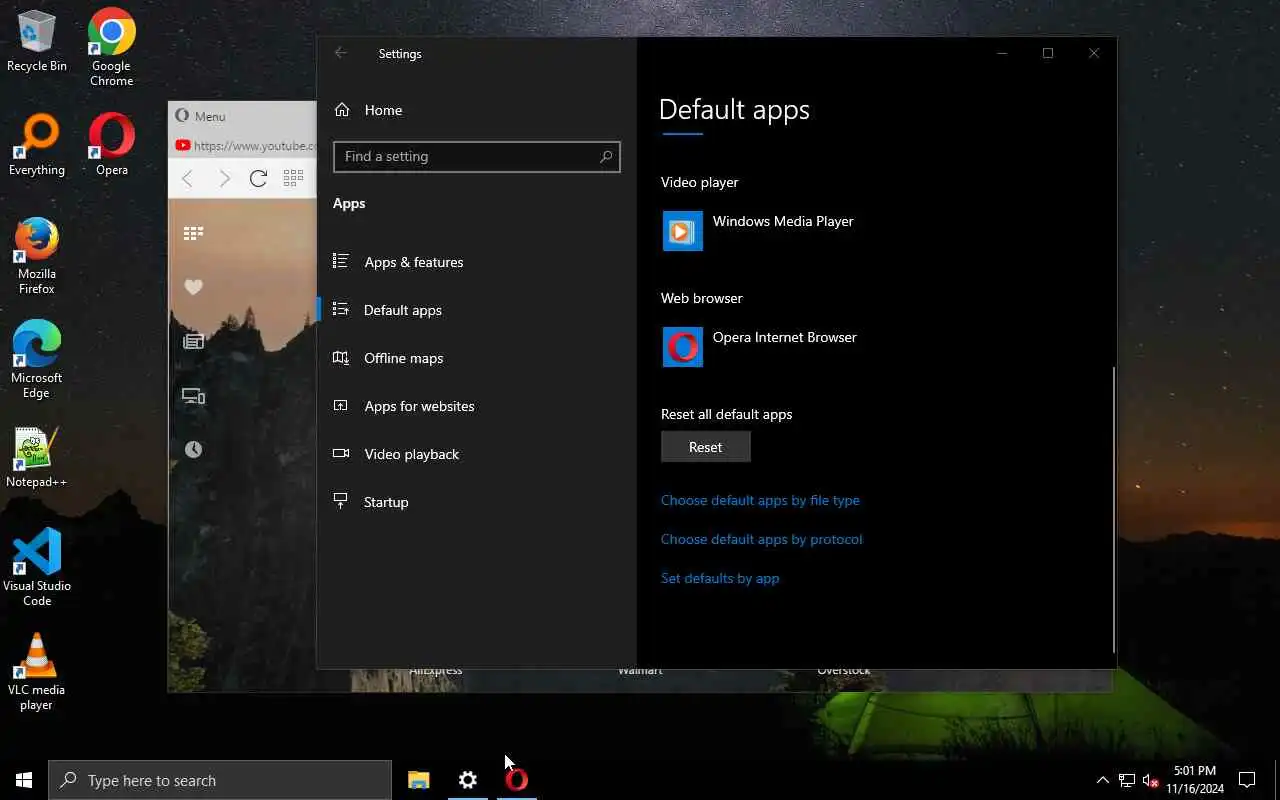Image resolution: width=1280 pixels, height=800 pixels.
Task: Open Tabs sync icon in Opera sidebar
Action: pyautogui.click(x=193, y=396)
